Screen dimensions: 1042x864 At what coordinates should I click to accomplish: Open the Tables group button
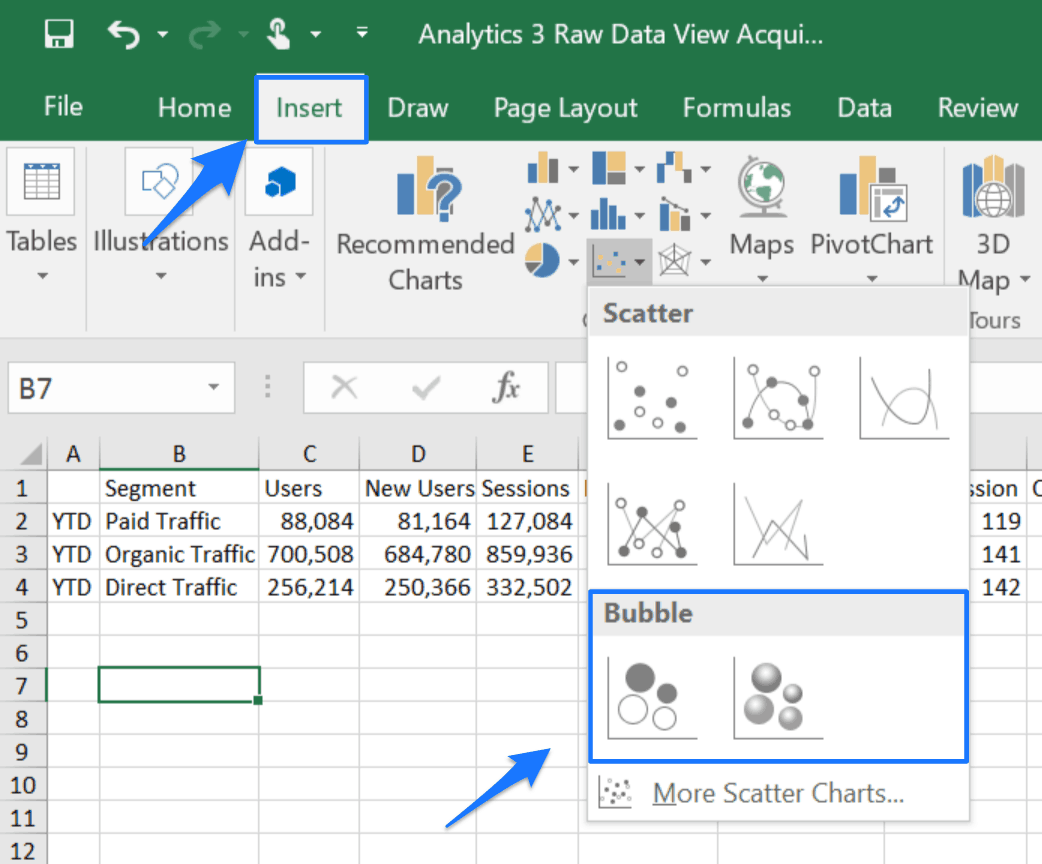(41, 216)
